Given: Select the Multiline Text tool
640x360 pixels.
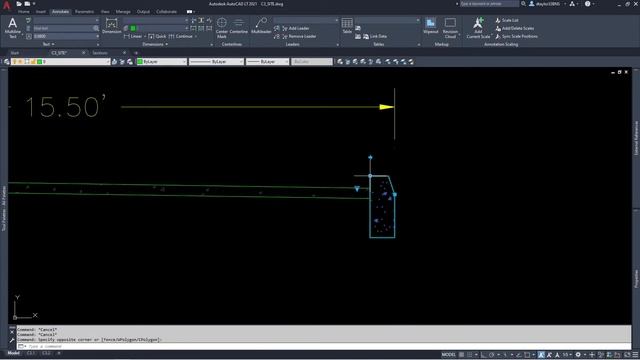Looking at the screenshot, I should coord(12,27).
